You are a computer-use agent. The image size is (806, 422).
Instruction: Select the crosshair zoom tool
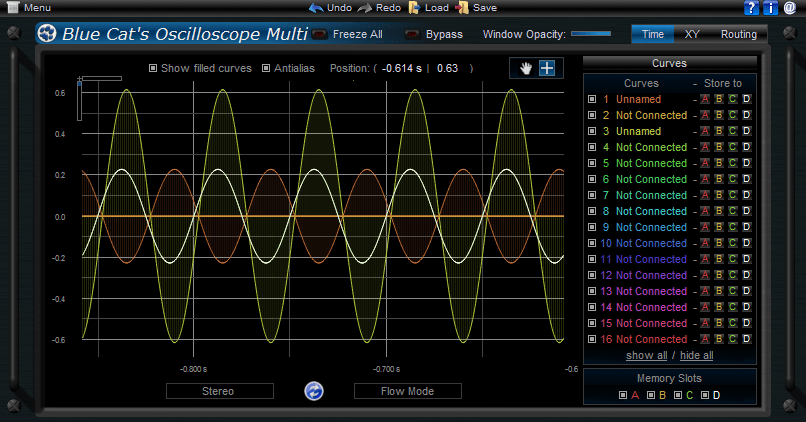point(546,68)
